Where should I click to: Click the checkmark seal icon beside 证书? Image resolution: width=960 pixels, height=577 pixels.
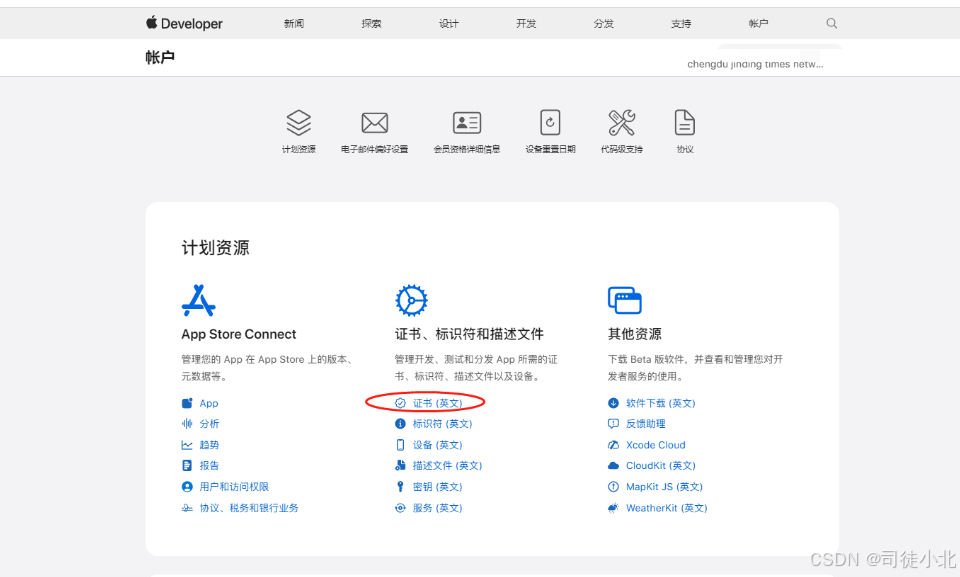click(400, 403)
